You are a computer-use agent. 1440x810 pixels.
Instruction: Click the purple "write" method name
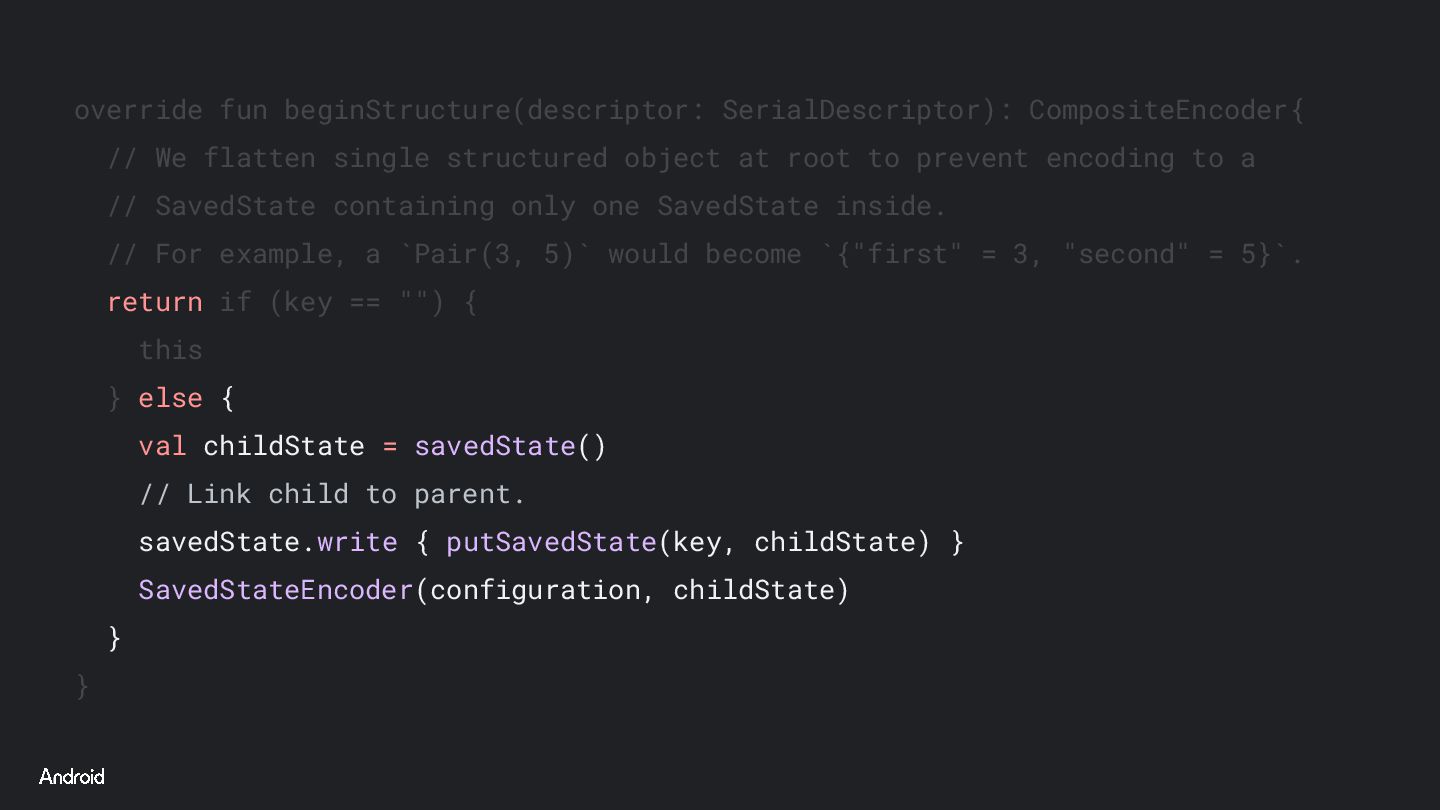[x=357, y=542]
